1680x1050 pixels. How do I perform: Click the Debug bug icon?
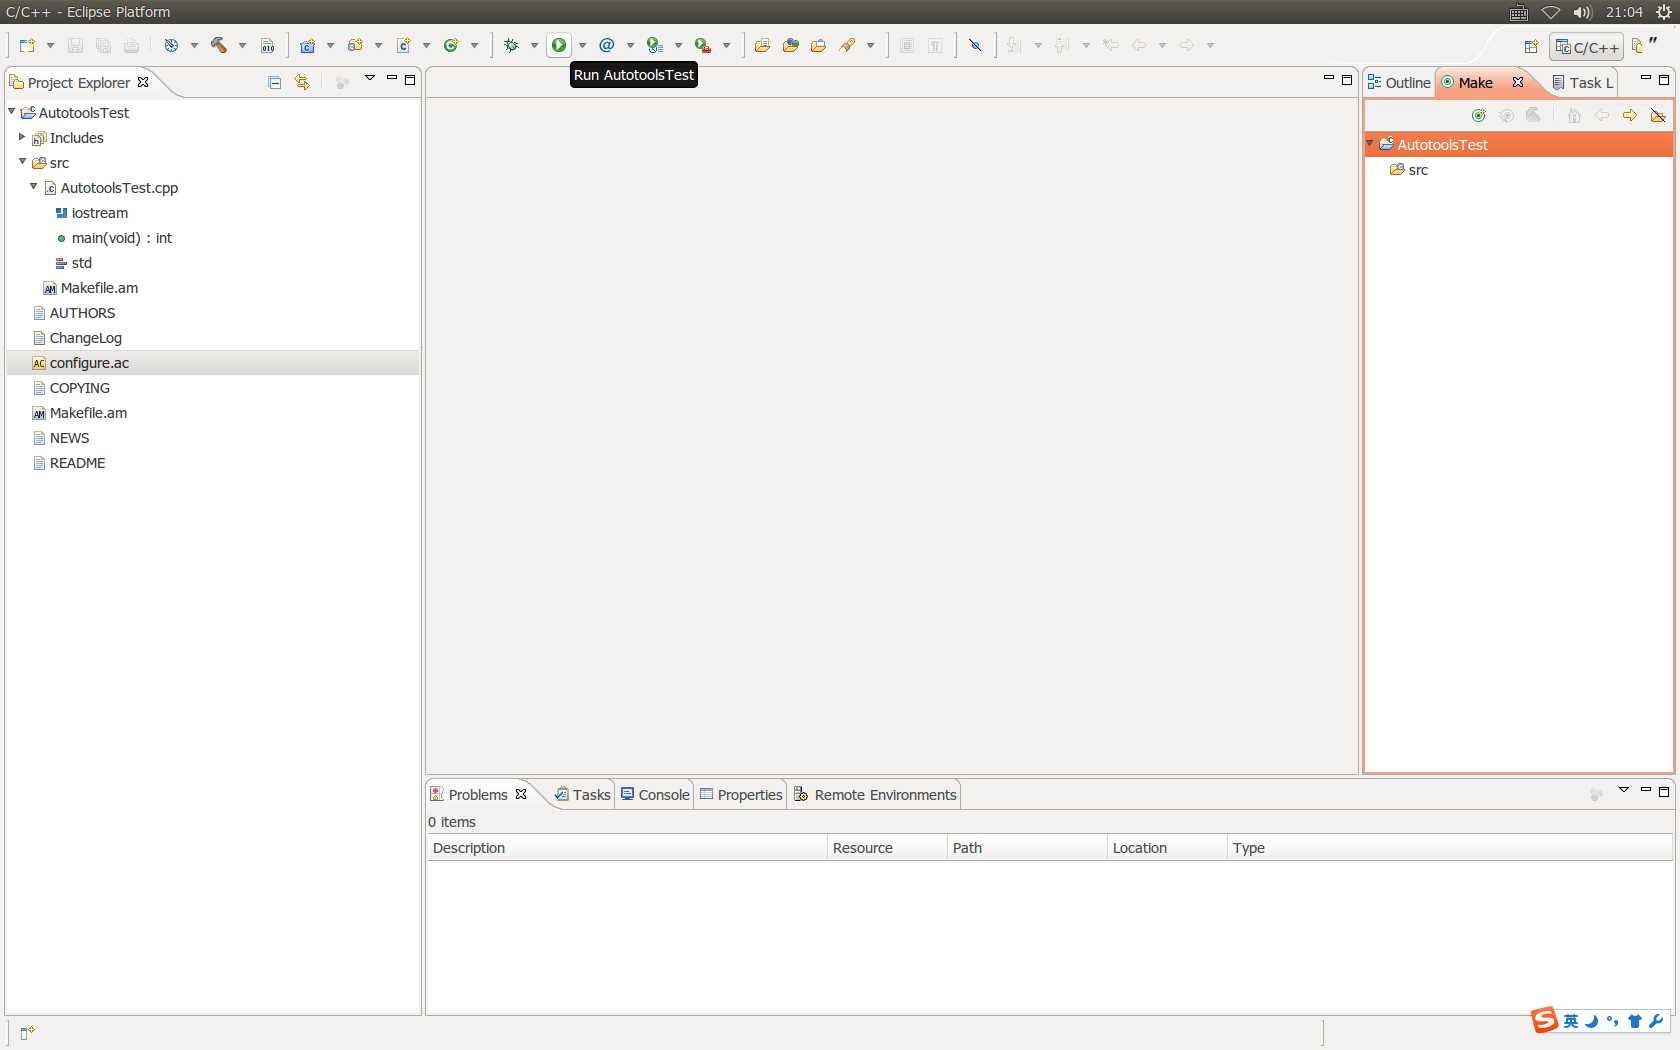coord(511,45)
